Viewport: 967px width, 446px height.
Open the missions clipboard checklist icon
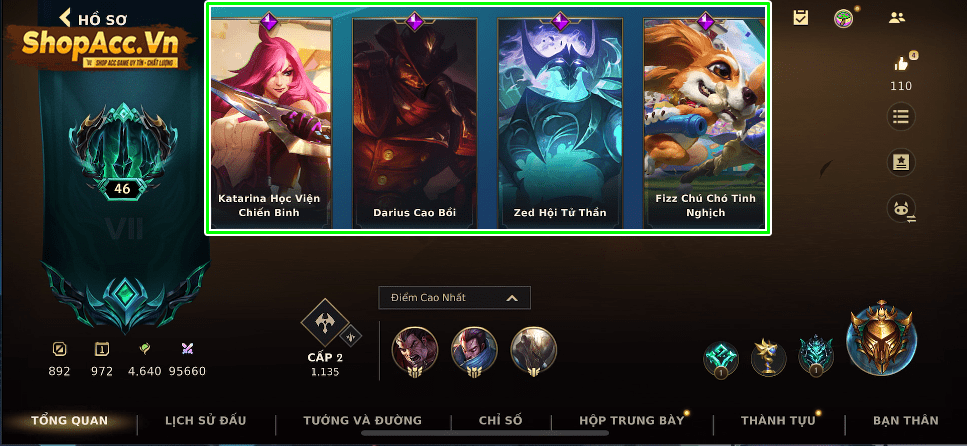(800, 17)
